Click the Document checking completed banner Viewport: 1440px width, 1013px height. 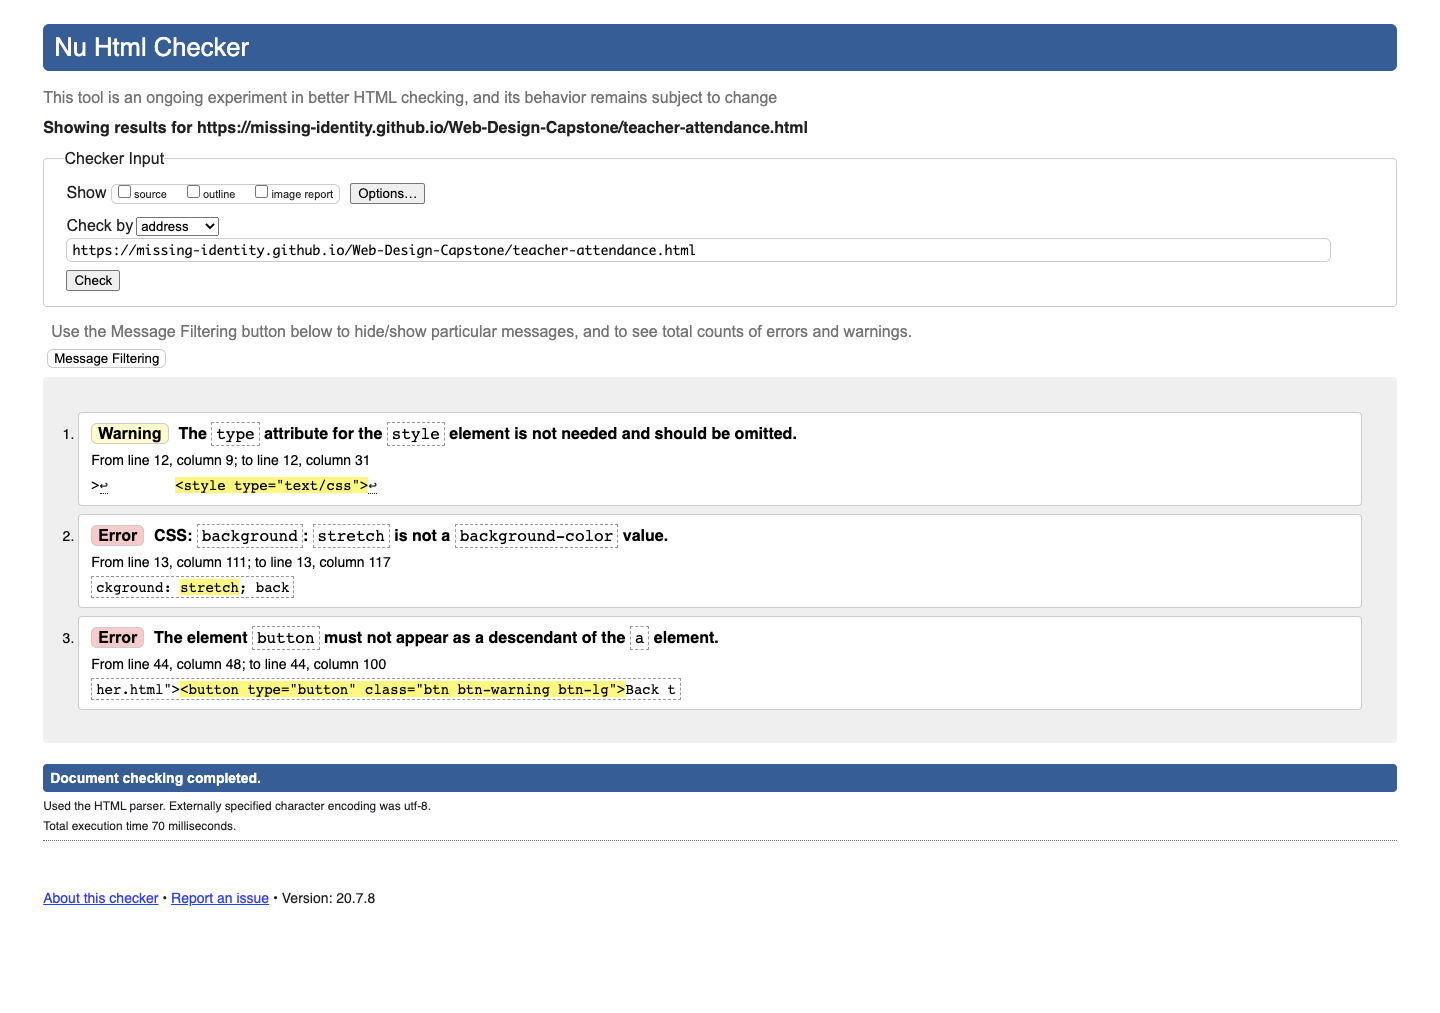[x=719, y=779]
